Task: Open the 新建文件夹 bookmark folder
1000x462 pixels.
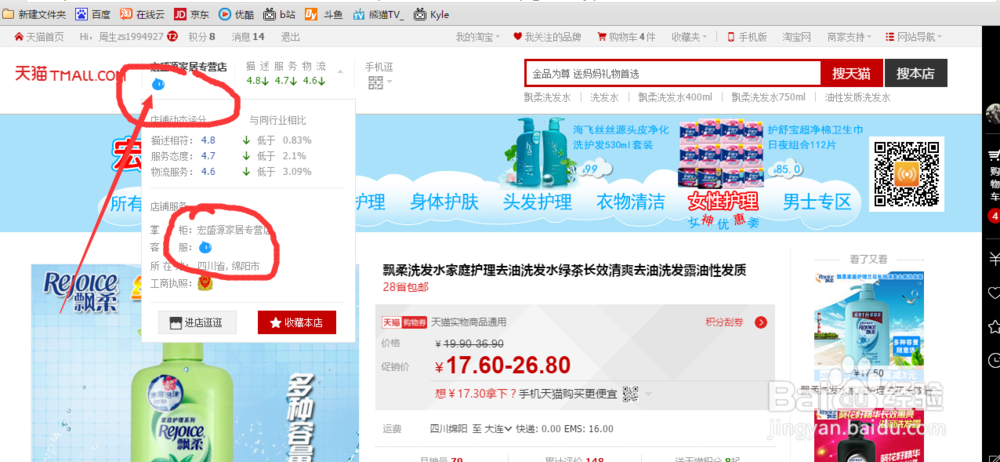Action: pyautogui.click(x=34, y=14)
